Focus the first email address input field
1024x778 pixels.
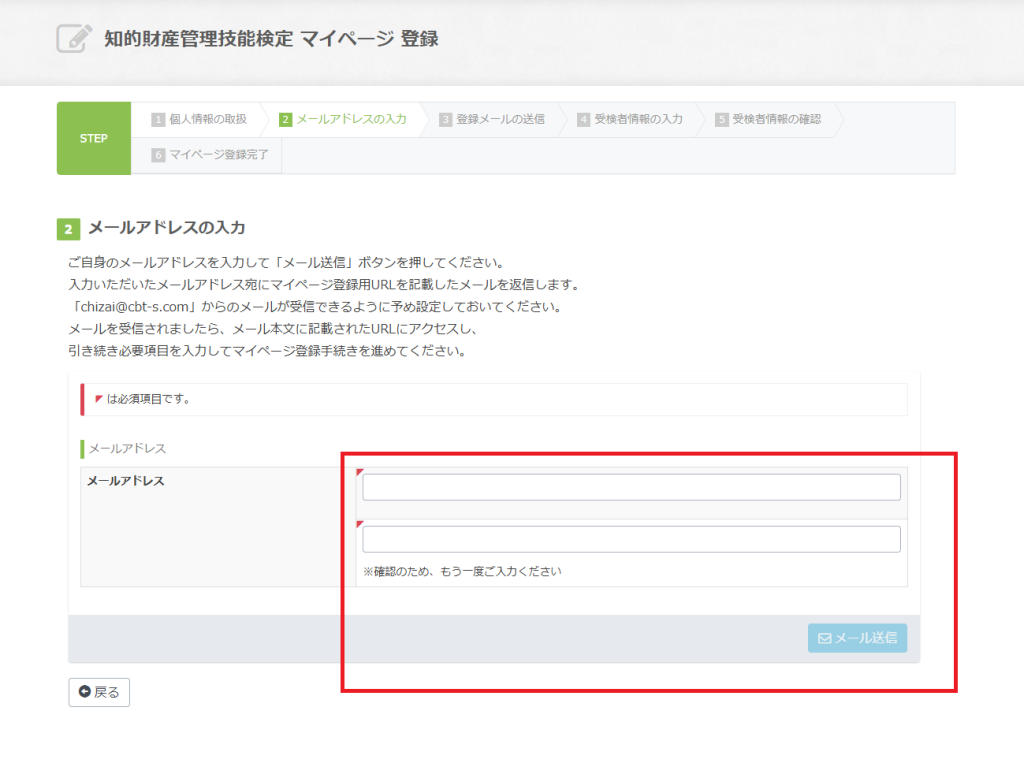pos(631,487)
